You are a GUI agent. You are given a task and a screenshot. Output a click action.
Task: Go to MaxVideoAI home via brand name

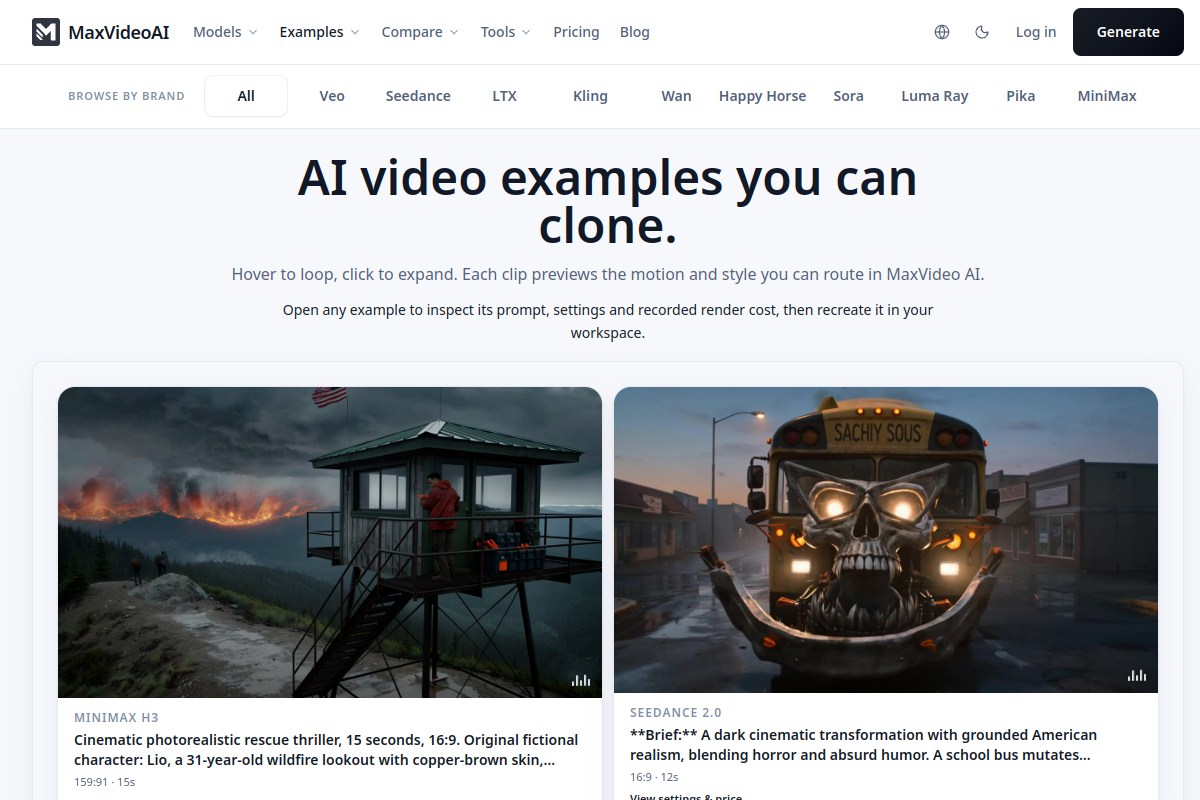pyautogui.click(x=119, y=32)
